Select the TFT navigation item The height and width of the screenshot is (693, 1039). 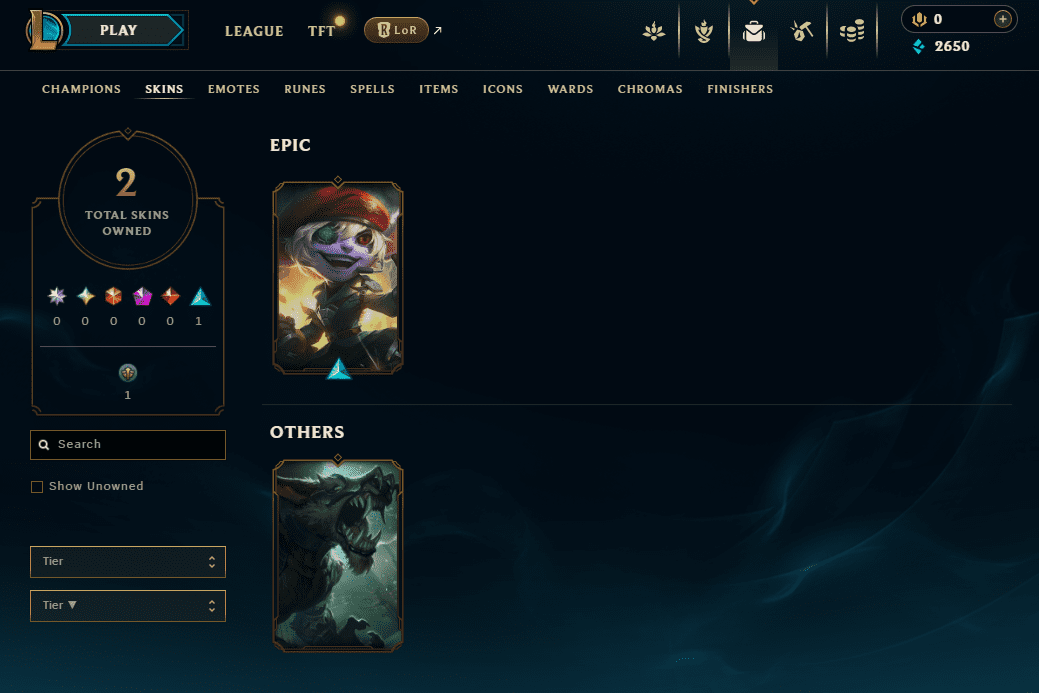[321, 31]
